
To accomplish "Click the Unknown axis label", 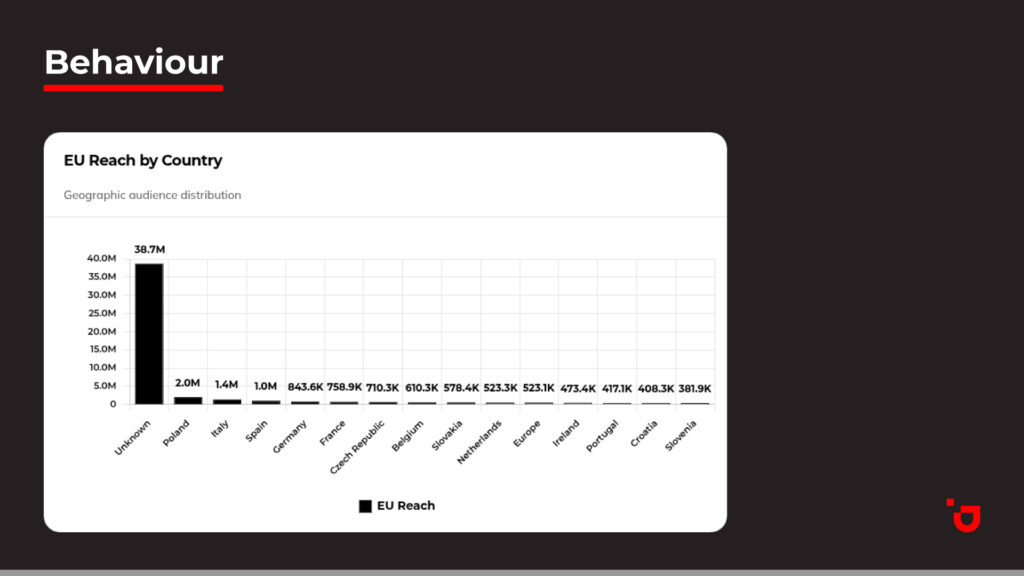I will [133, 437].
